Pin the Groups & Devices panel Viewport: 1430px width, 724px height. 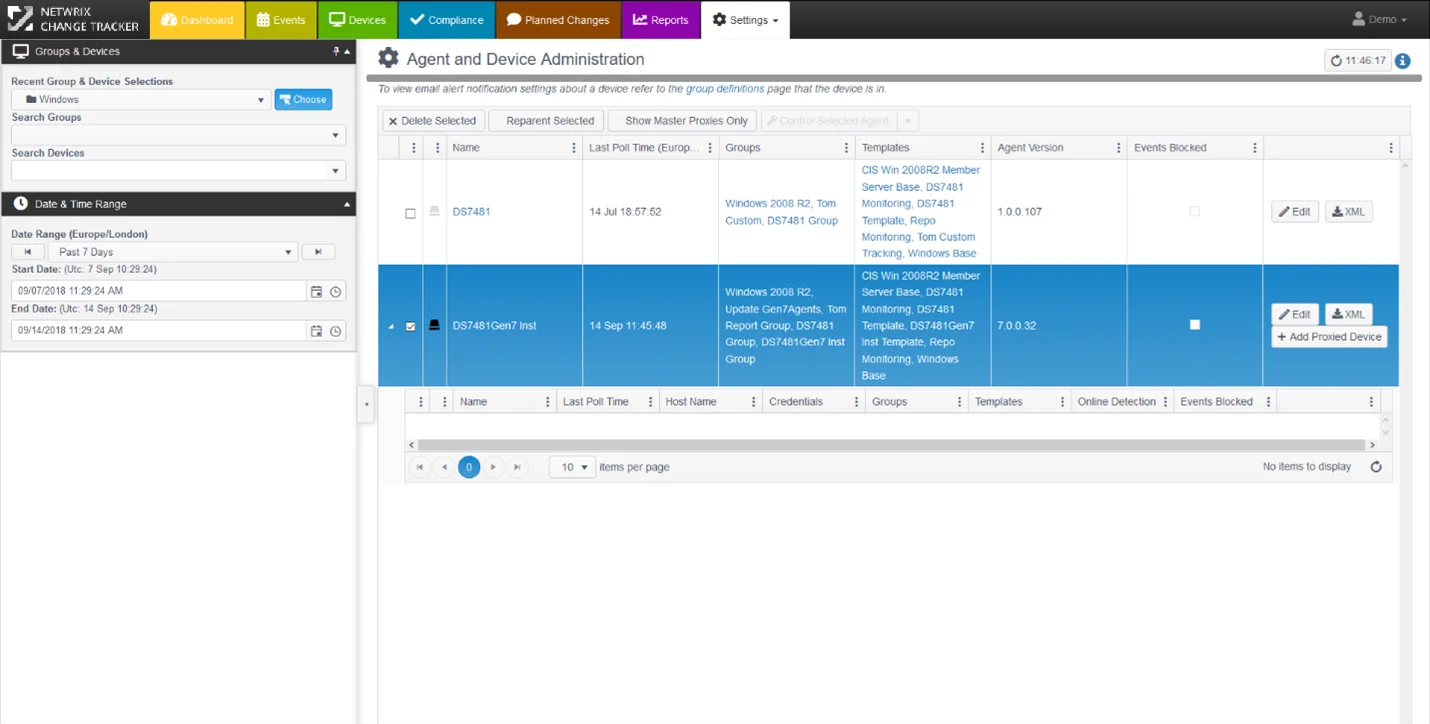click(336, 51)
